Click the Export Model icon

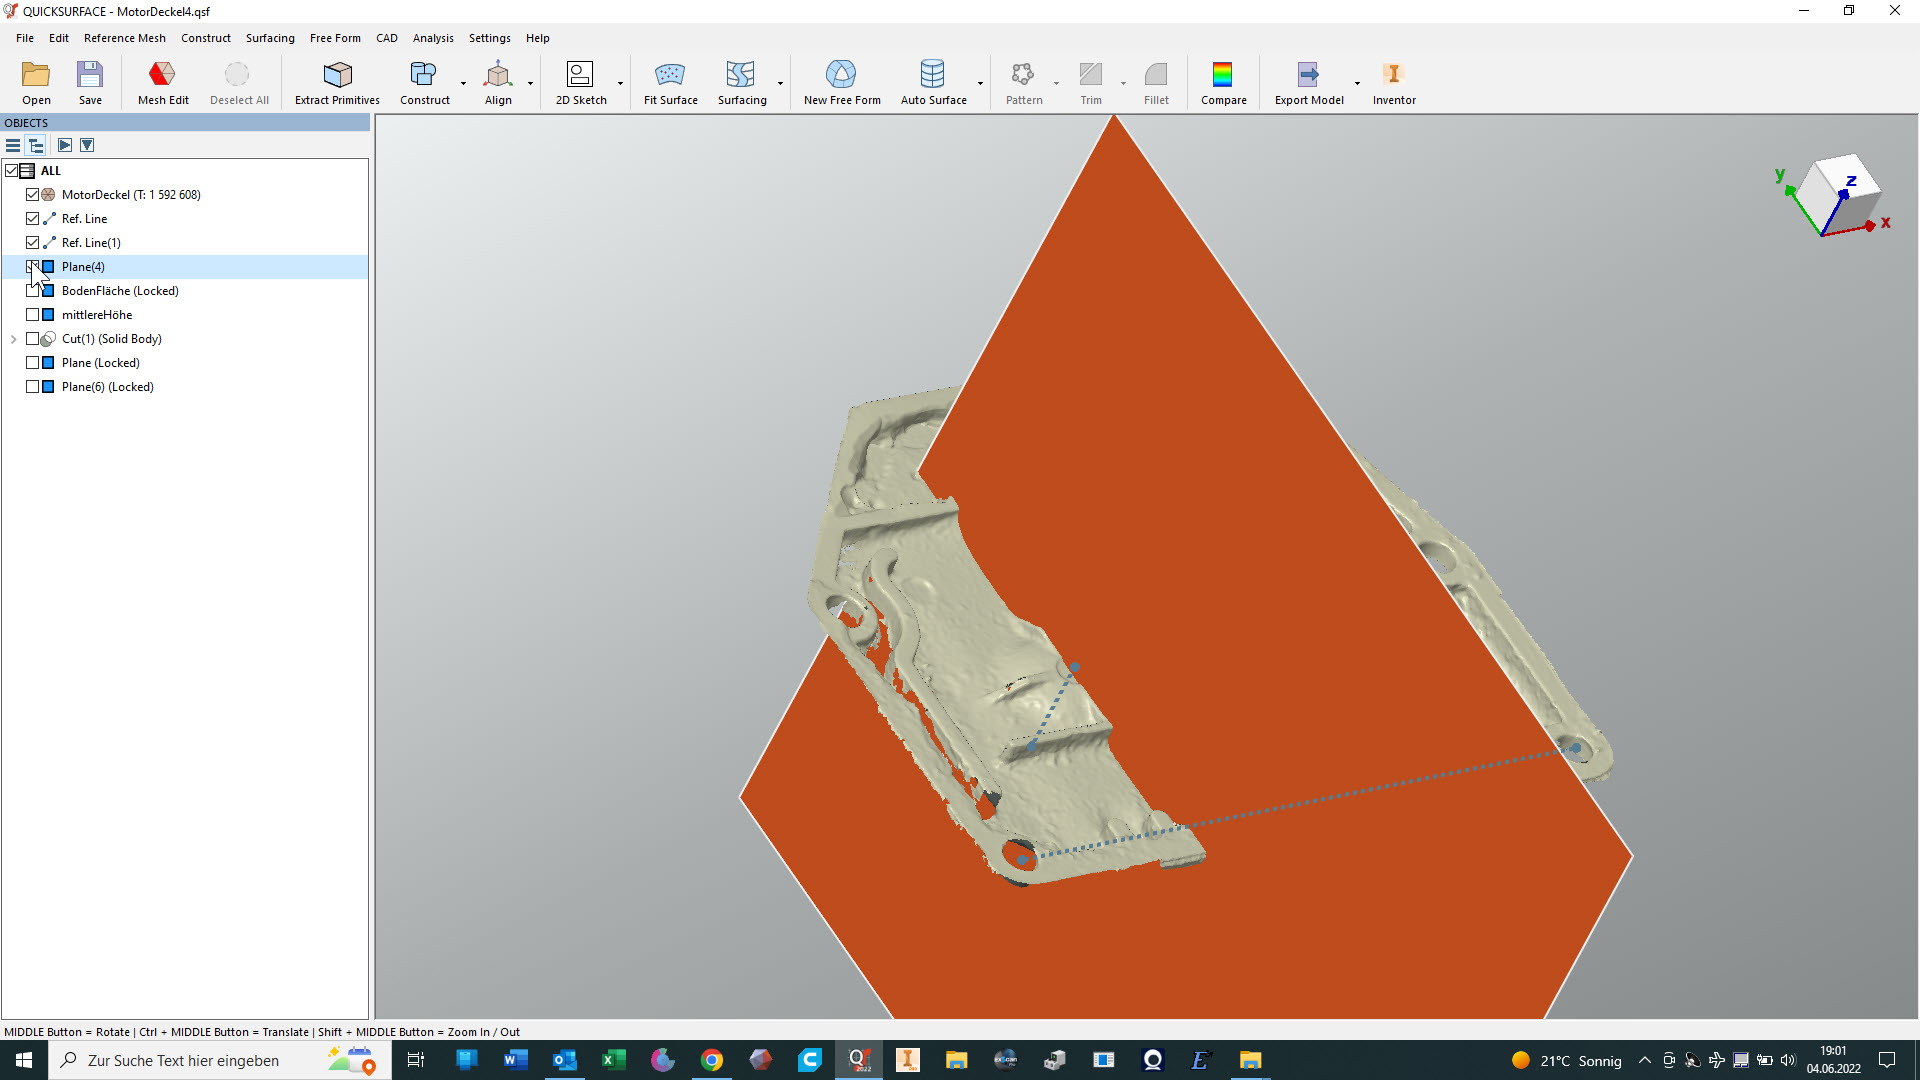click(x=1308, y=75)
